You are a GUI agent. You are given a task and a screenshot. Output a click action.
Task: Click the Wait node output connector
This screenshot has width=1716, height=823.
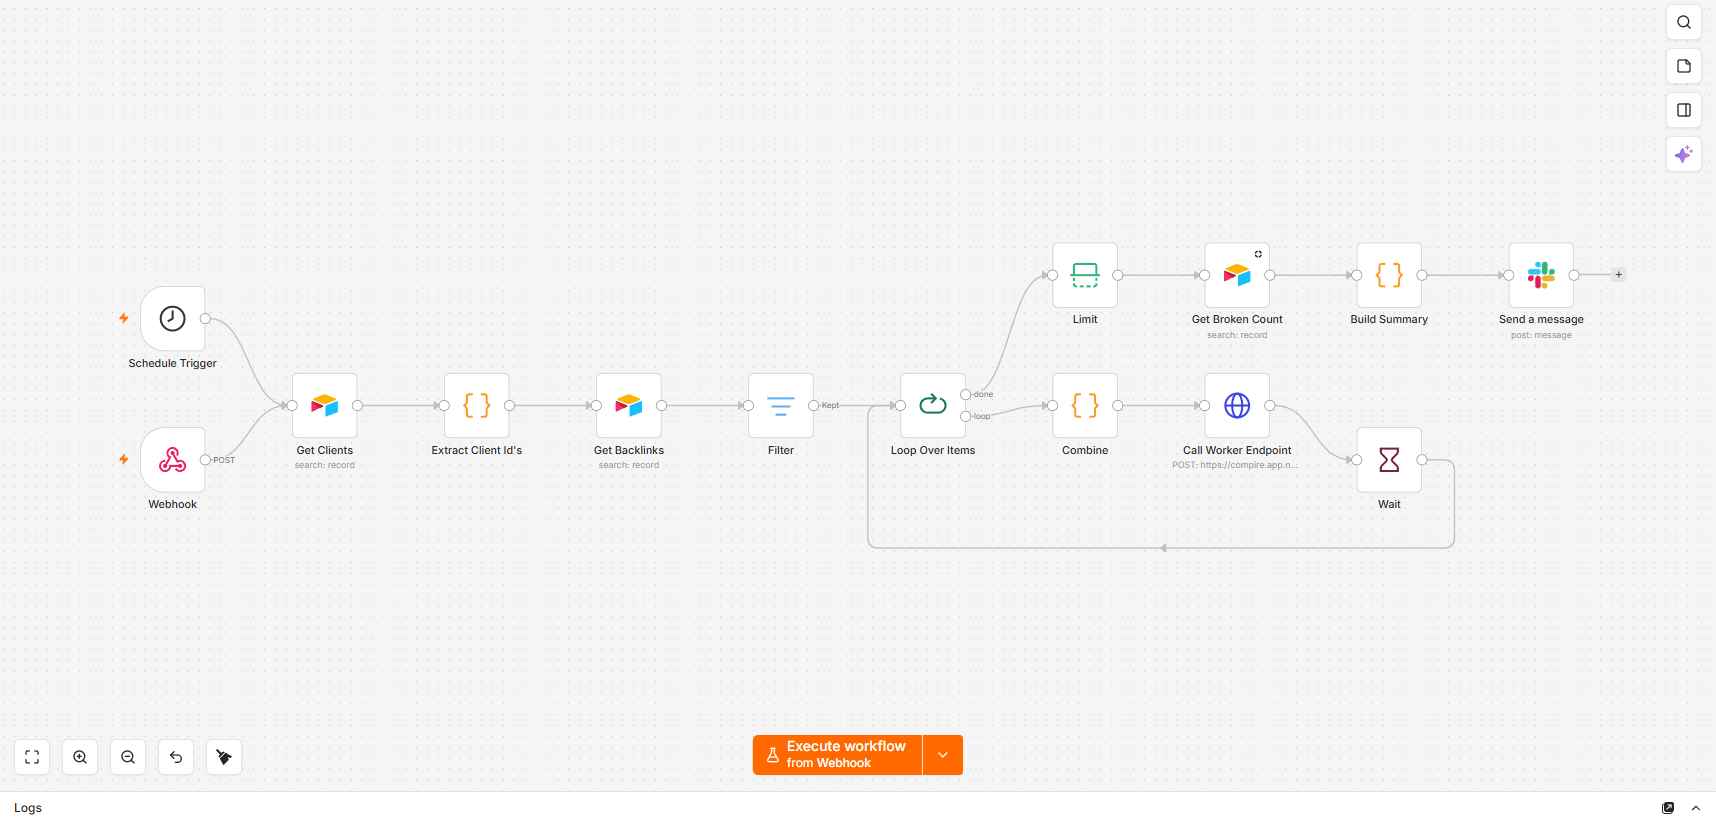(x=1421, y=460)
